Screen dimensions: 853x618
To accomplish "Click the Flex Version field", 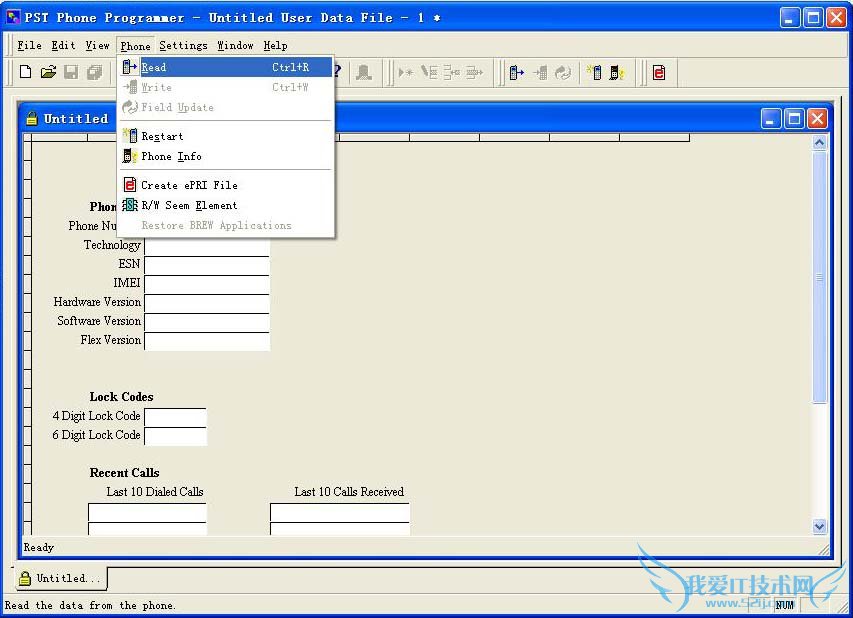I will pos(207,342).
